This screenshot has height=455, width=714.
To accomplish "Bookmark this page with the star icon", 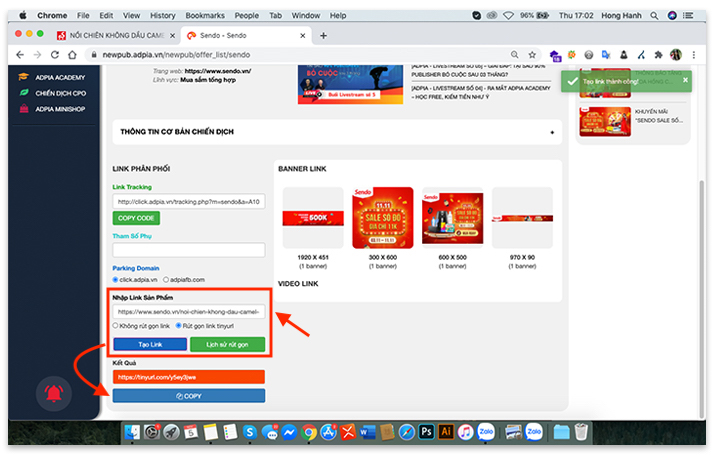I will (x=532, y=55).
